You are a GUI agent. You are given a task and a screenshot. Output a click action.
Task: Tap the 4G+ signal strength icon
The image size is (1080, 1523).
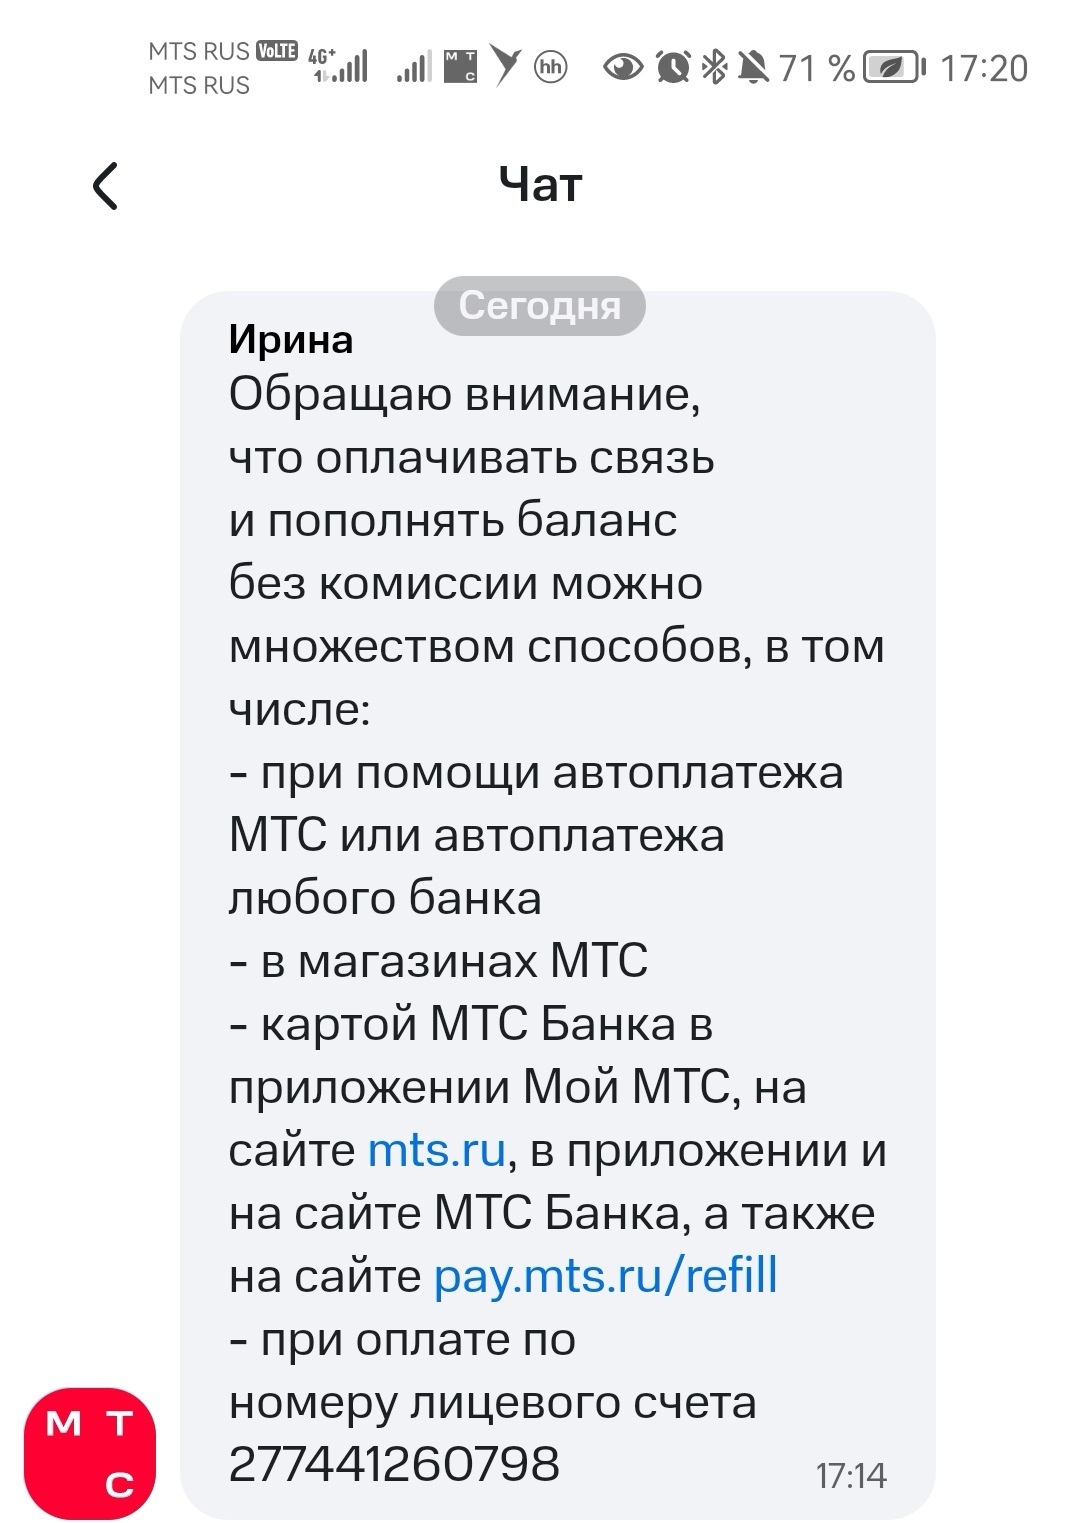tap(338, 65)
